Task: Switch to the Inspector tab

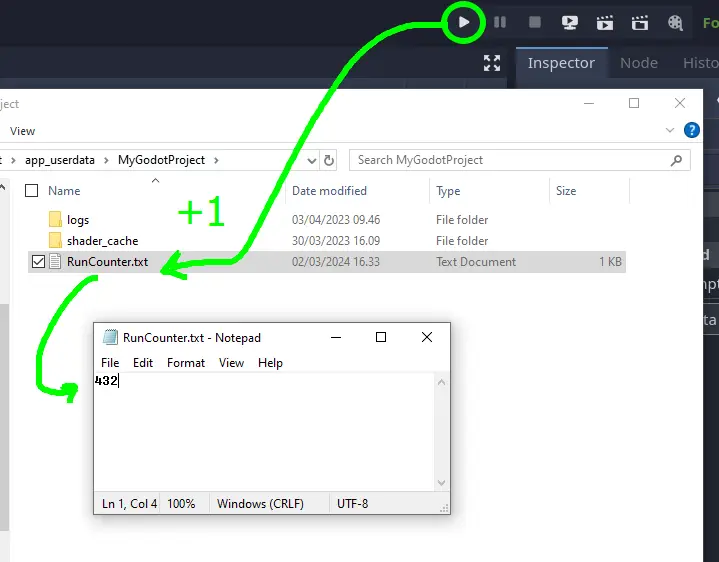Action: pyautogui.click(x=561, y=63)
